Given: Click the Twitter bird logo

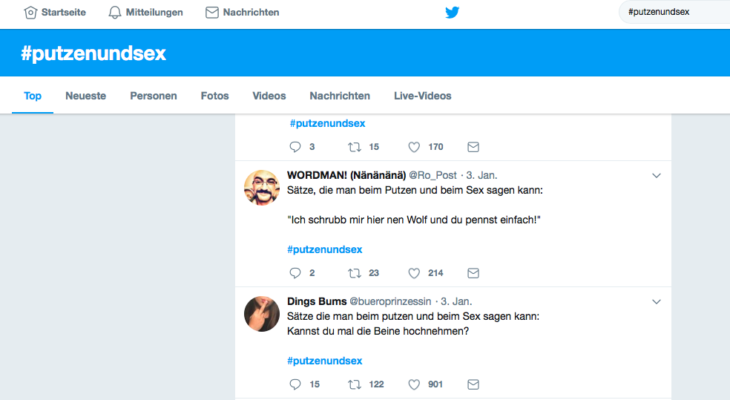Looking at the screenshot, I should 452,12.
